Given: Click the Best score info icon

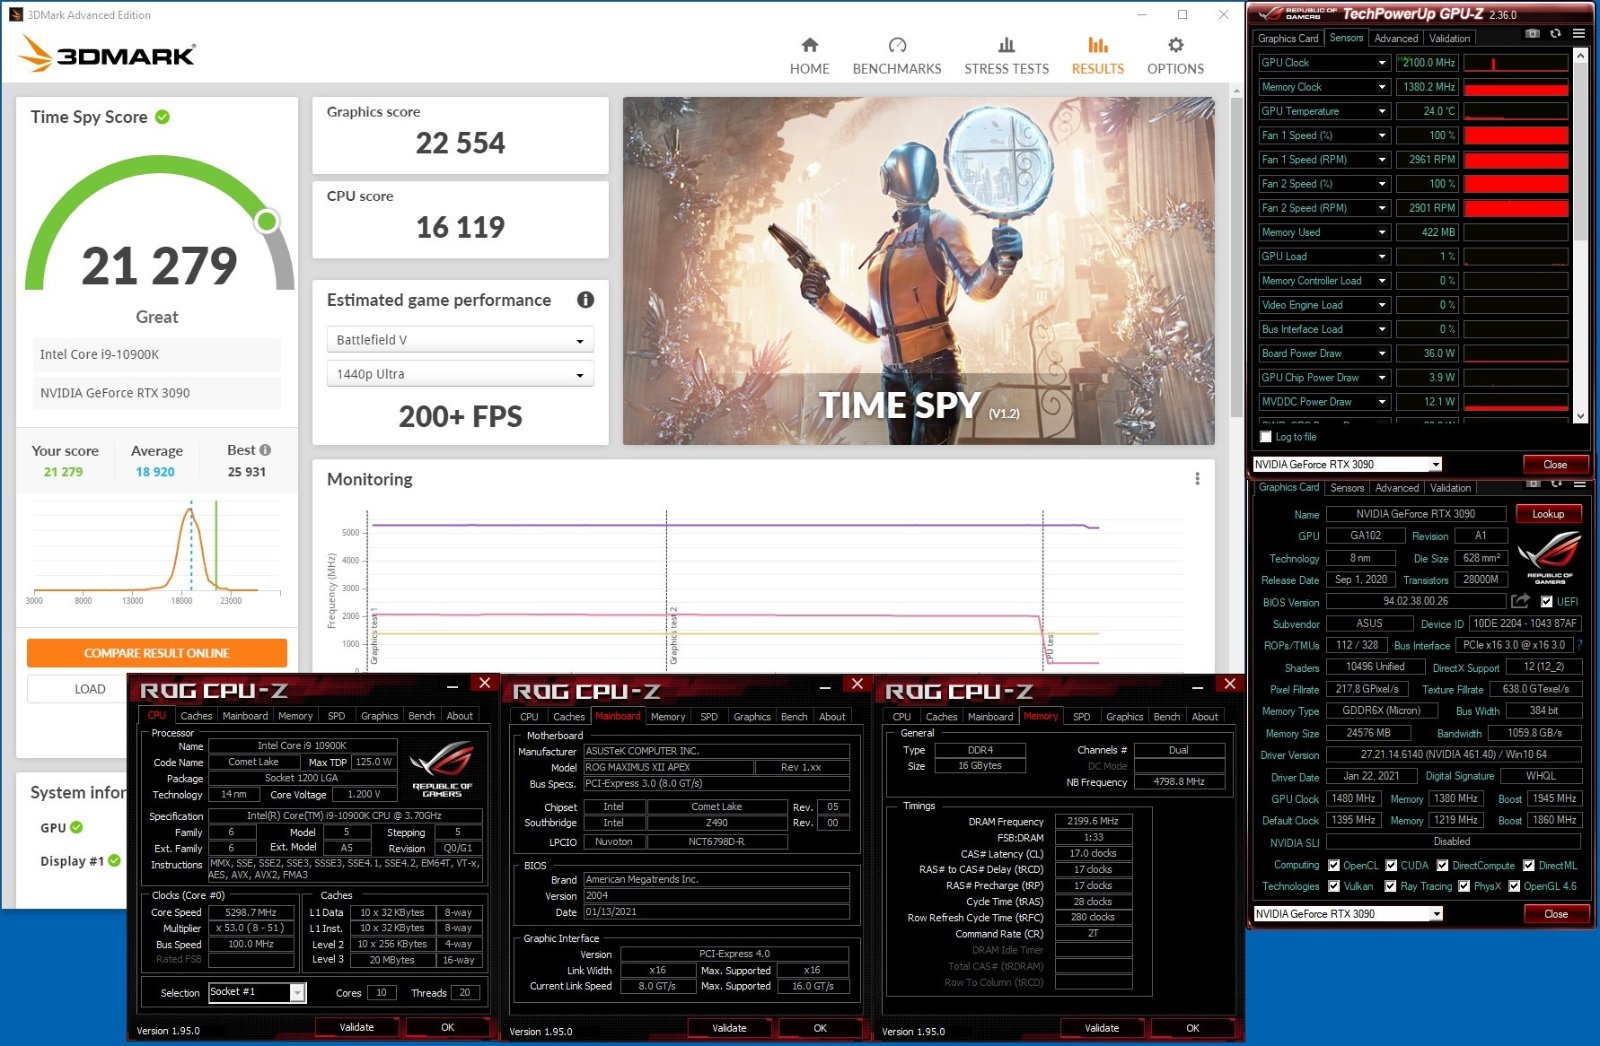Looking at the screenshot, I should click(265, 450).
